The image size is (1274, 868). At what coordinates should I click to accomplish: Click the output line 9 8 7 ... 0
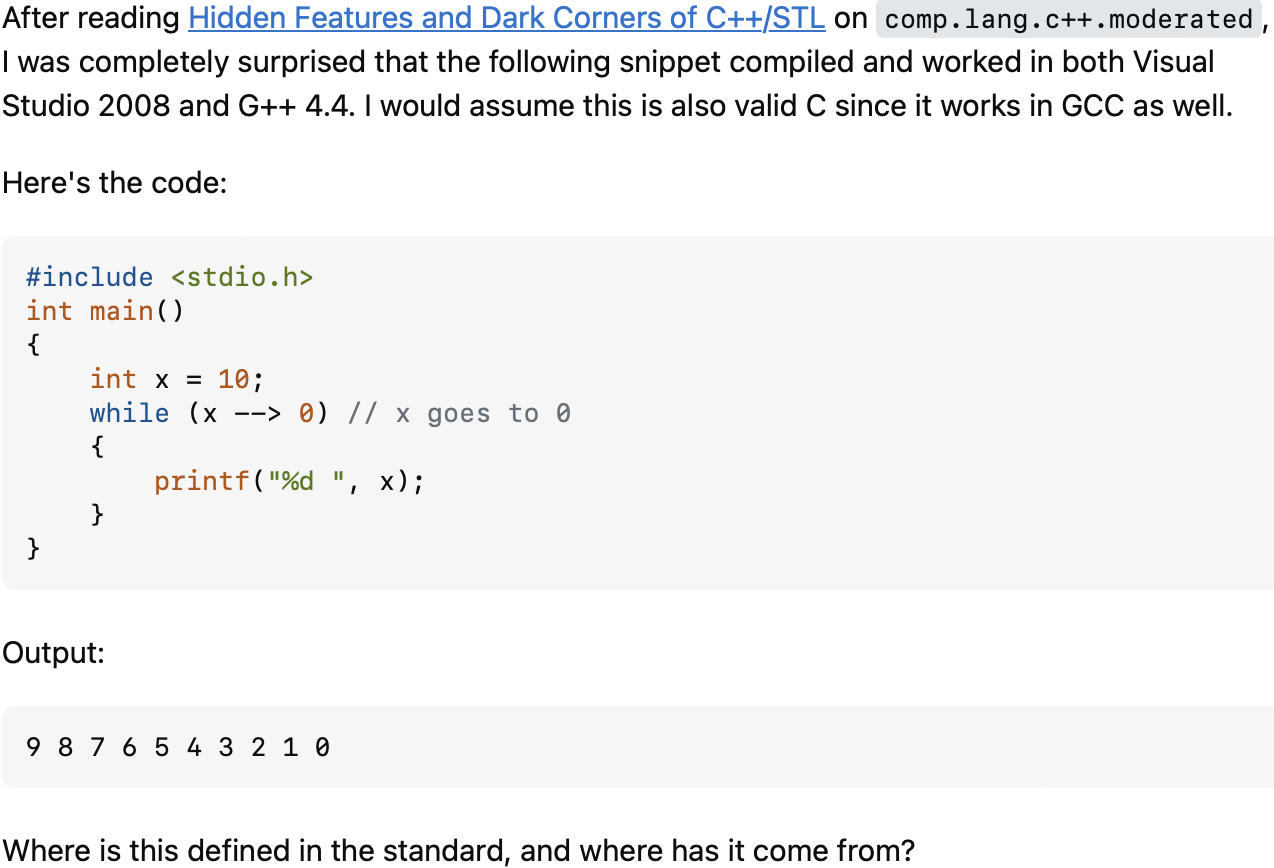point(178,747)
